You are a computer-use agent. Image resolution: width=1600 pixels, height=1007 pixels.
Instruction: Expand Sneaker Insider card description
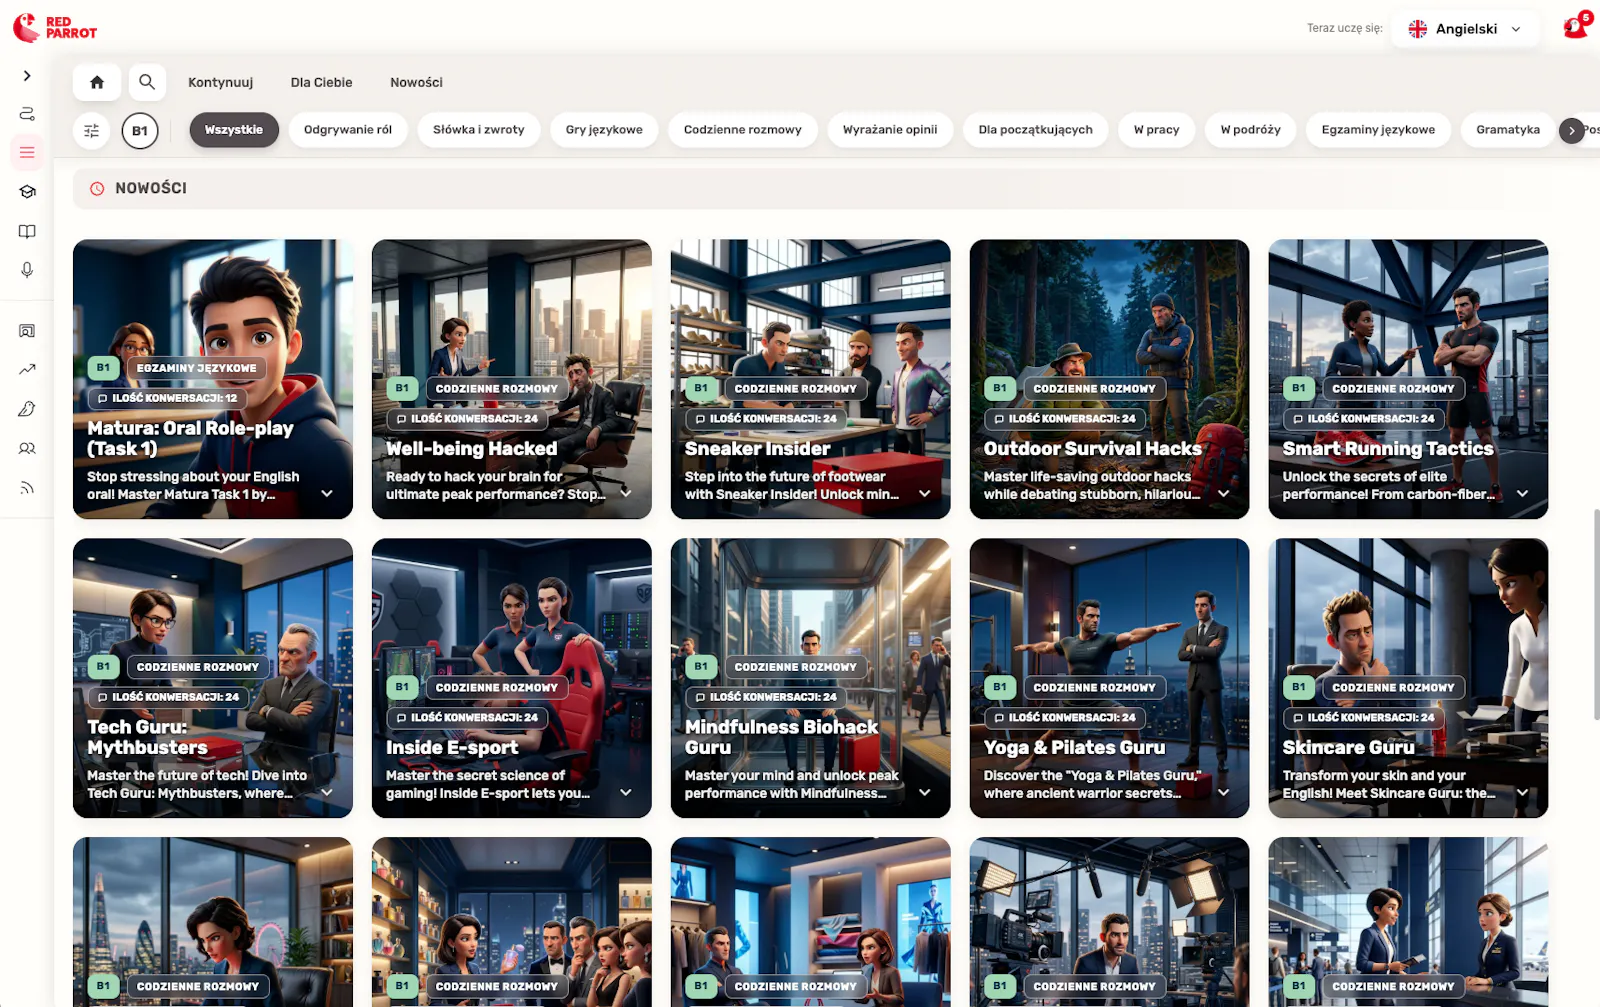click(x=925, y=494)
